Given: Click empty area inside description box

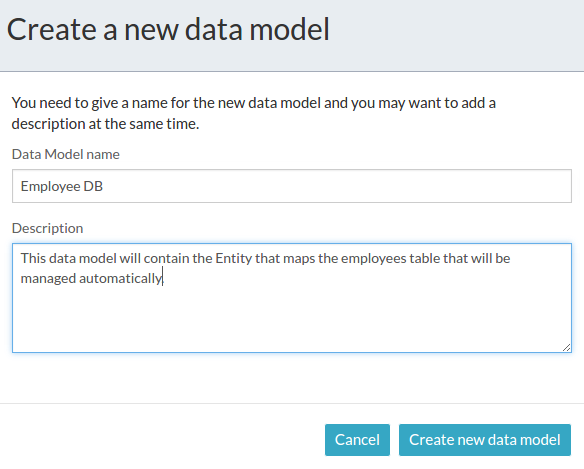Looking at the screenshot, I should pyautogui.click(x=292, y=320).
